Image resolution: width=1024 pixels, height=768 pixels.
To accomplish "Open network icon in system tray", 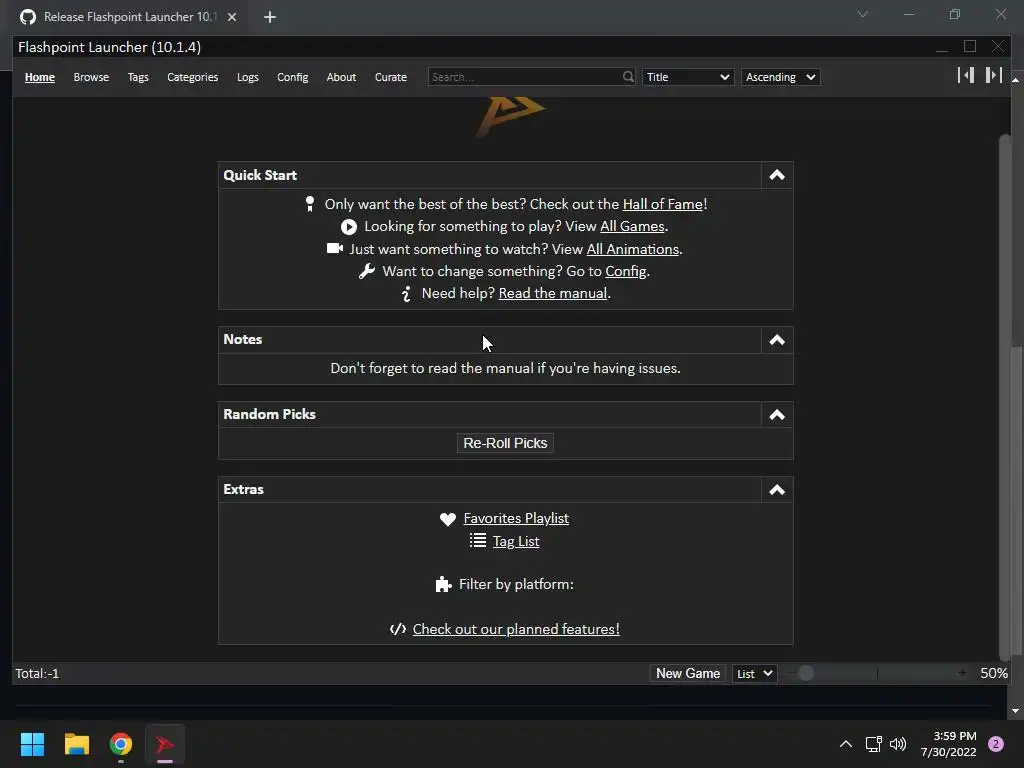I will [x=873, y=744].
